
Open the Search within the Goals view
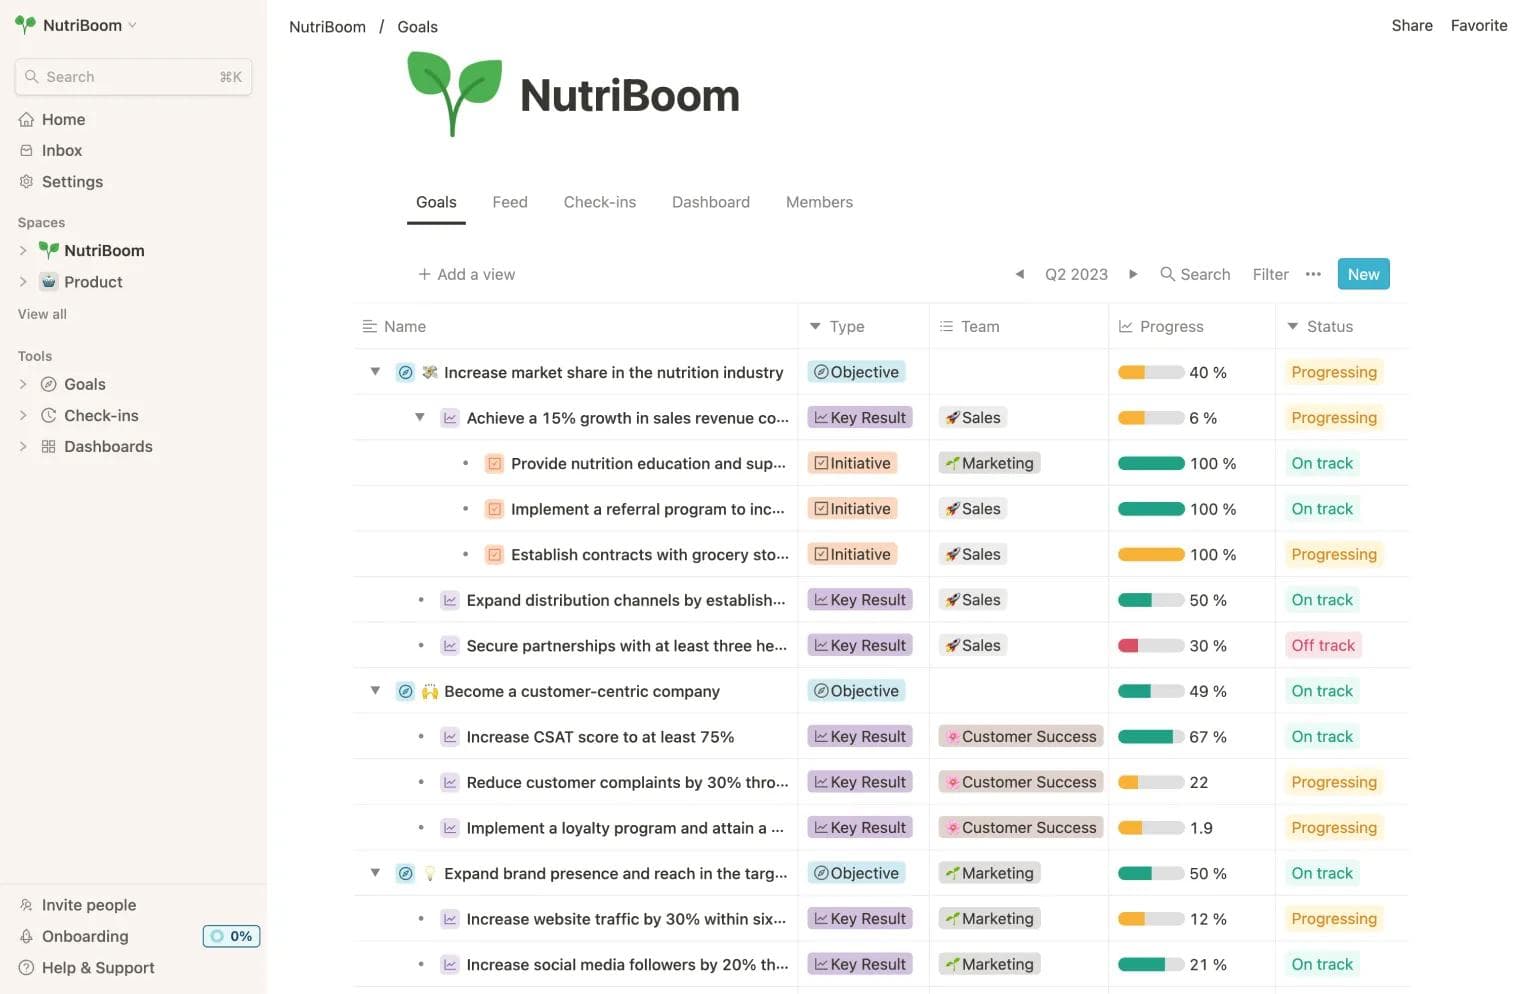pos(1195,273)
